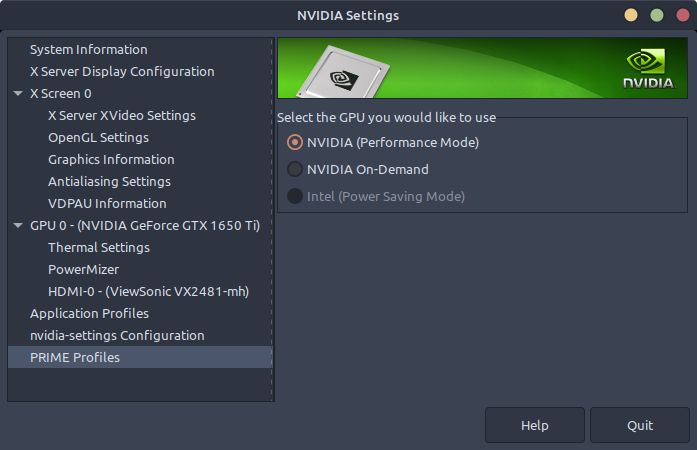This screenshot has width=697, height=450.
Task: Collapse the GPU 0 tree node
Action: click(18, 226)
